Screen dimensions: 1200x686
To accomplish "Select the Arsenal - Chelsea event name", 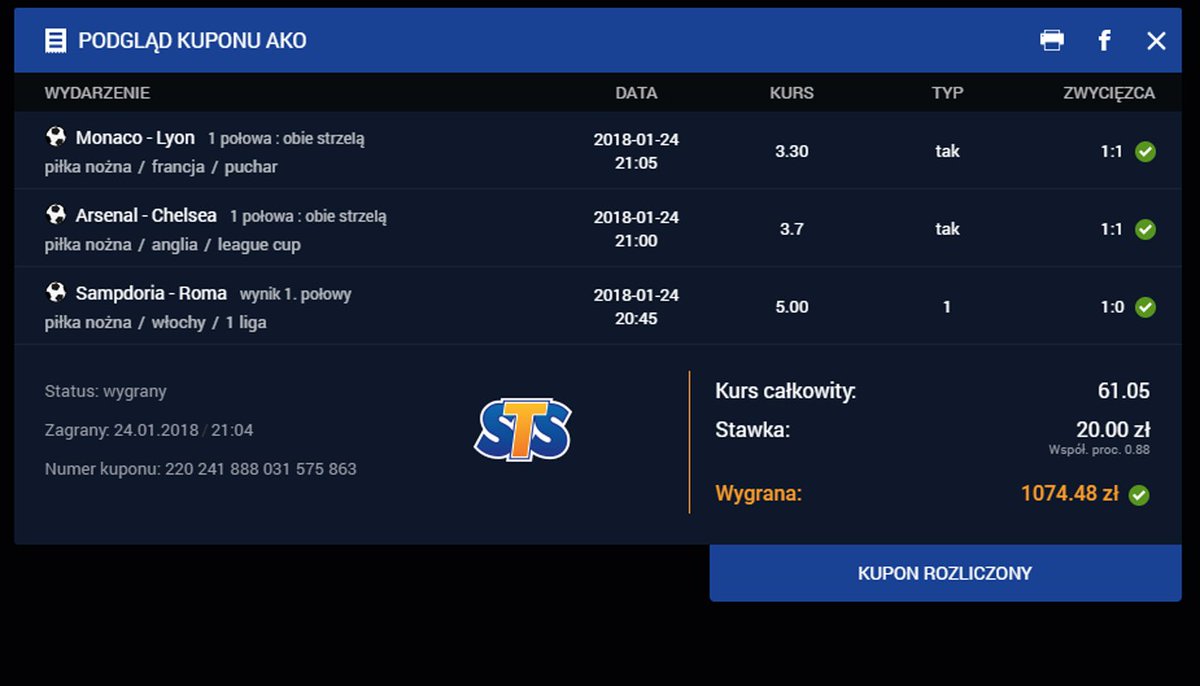I will pos(146,216).
